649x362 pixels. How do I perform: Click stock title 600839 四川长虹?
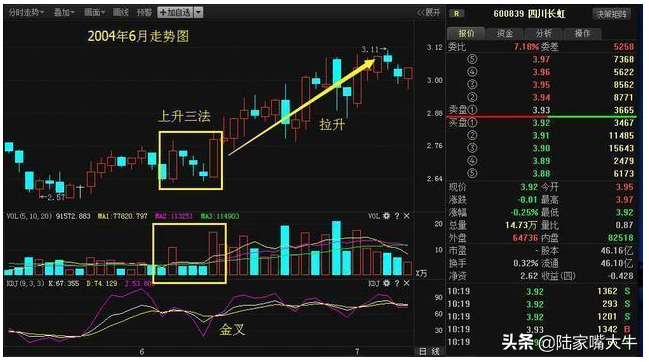click(529, 14)
